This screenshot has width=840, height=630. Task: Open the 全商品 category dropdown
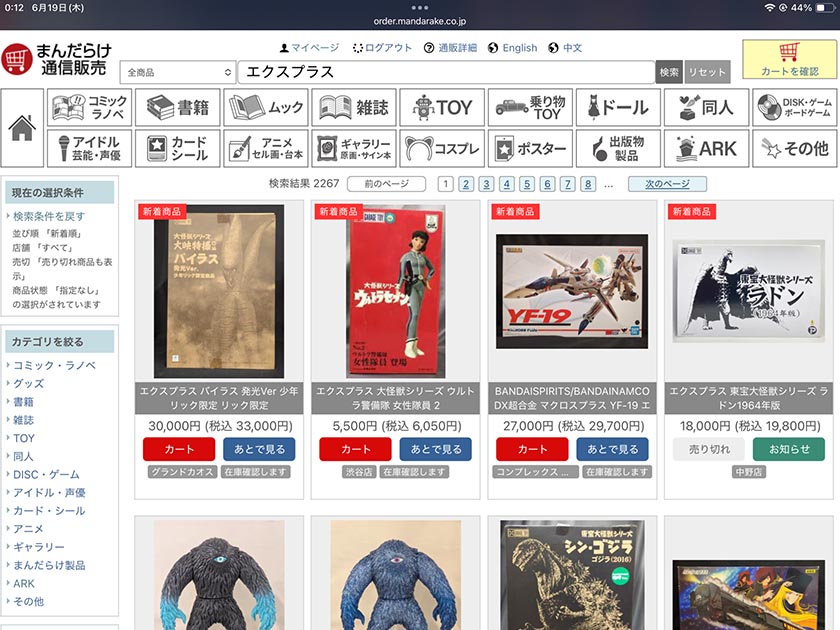tap(178, 72)
